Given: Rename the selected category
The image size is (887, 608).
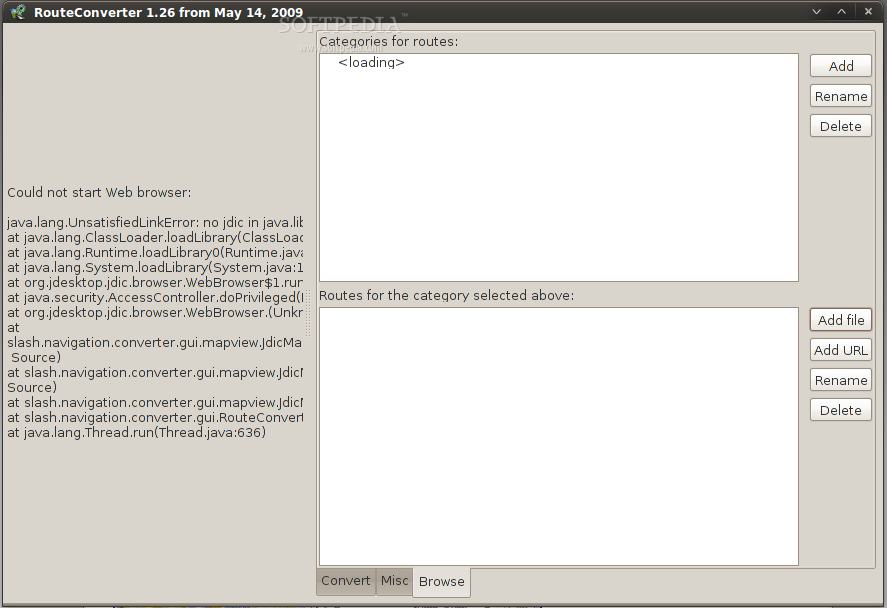Looking at the screenshot, I should pos(841,96).
